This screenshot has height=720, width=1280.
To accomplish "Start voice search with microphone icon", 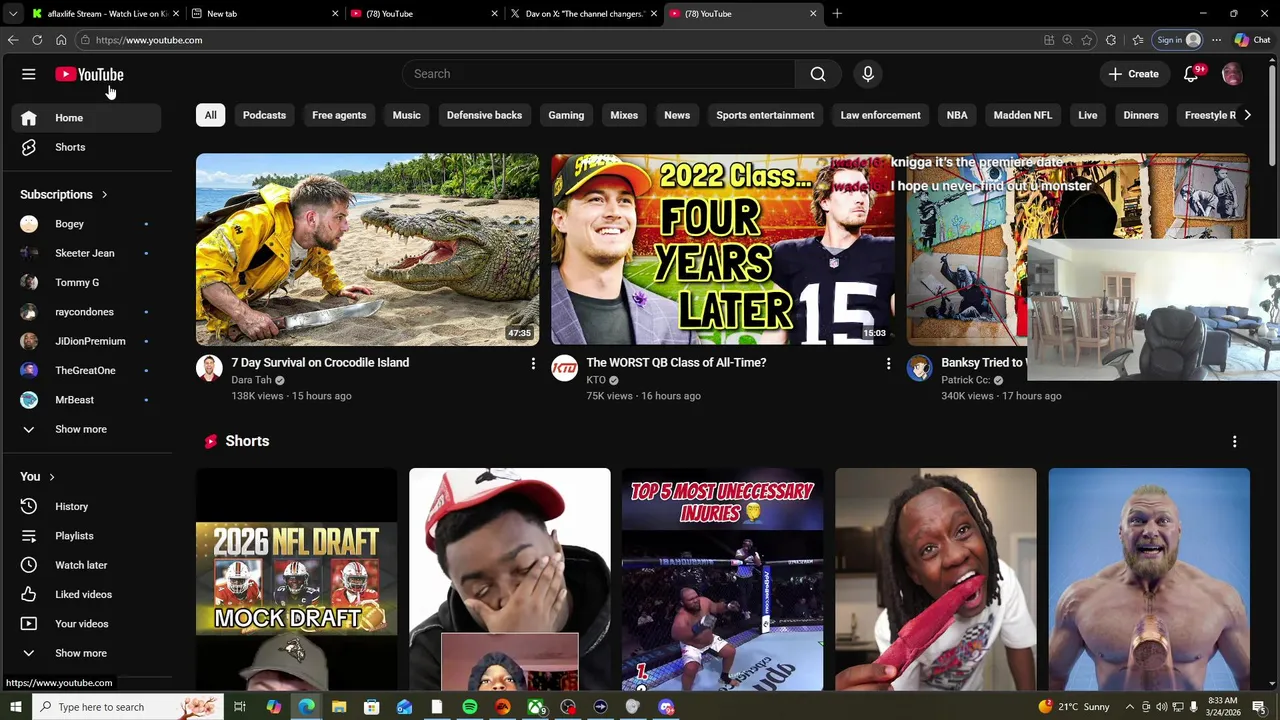I will click(868, 74).
